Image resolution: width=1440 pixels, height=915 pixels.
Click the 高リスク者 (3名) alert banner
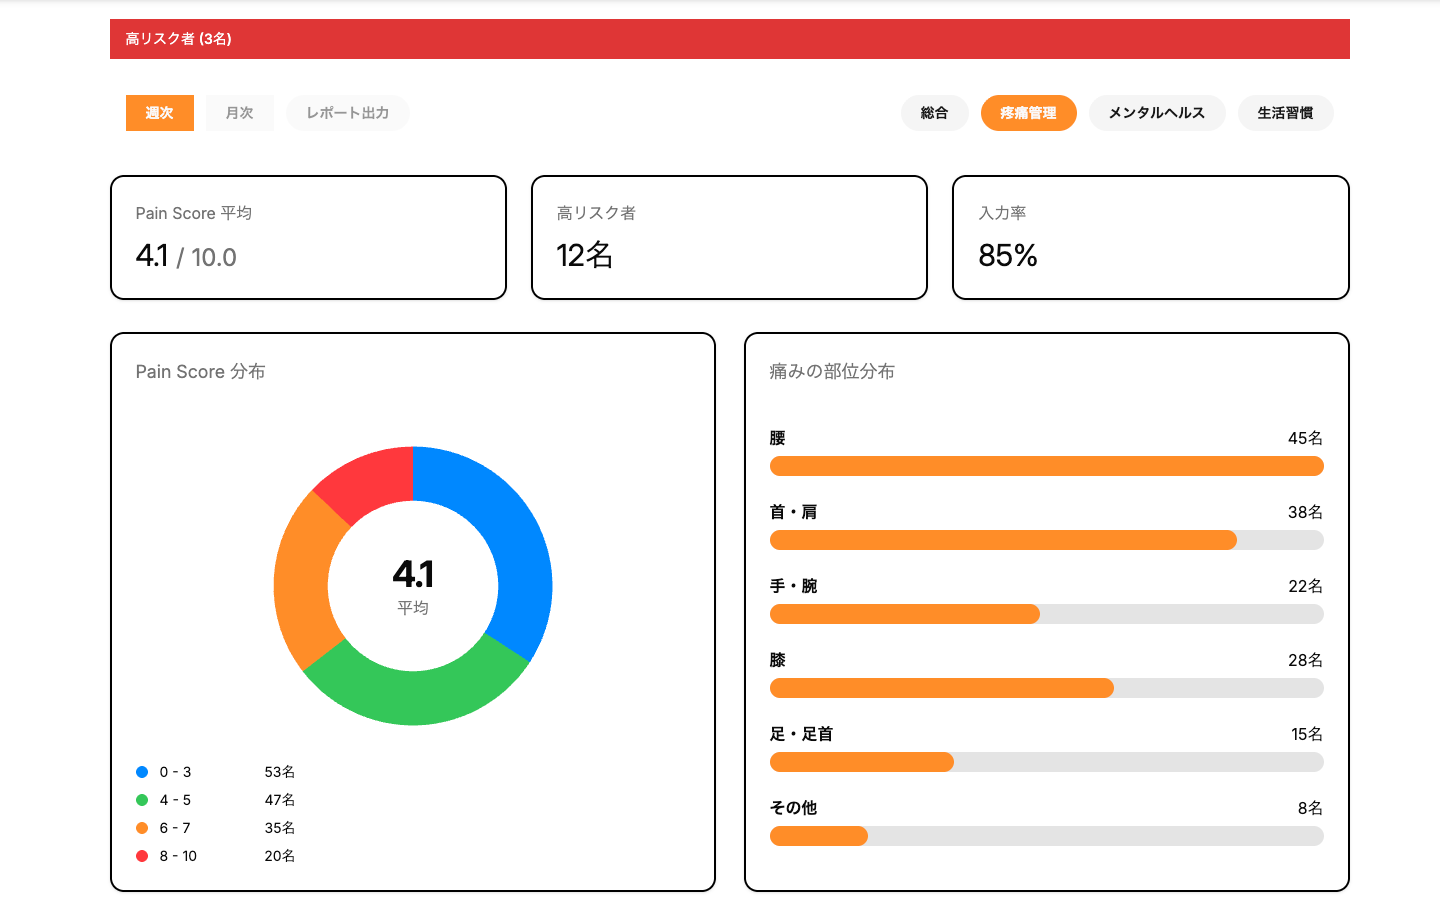click(729, 39)
